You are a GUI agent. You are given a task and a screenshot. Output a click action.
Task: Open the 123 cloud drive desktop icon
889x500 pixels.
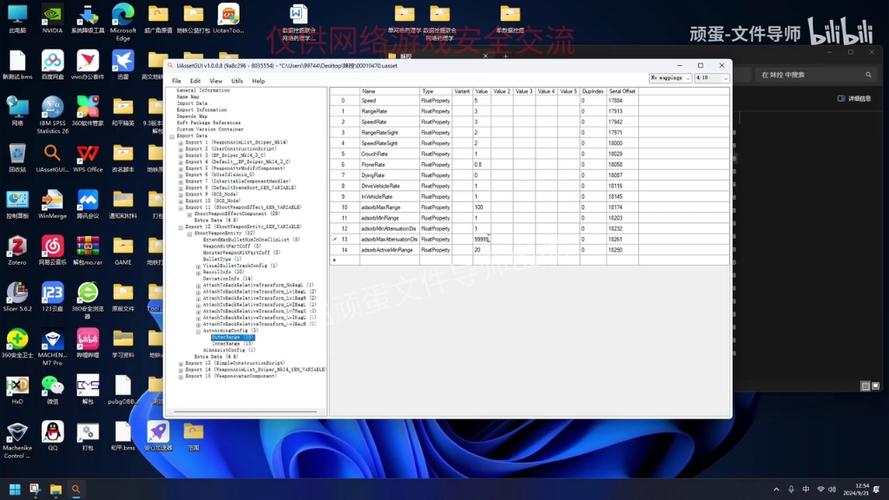(52, 298)
